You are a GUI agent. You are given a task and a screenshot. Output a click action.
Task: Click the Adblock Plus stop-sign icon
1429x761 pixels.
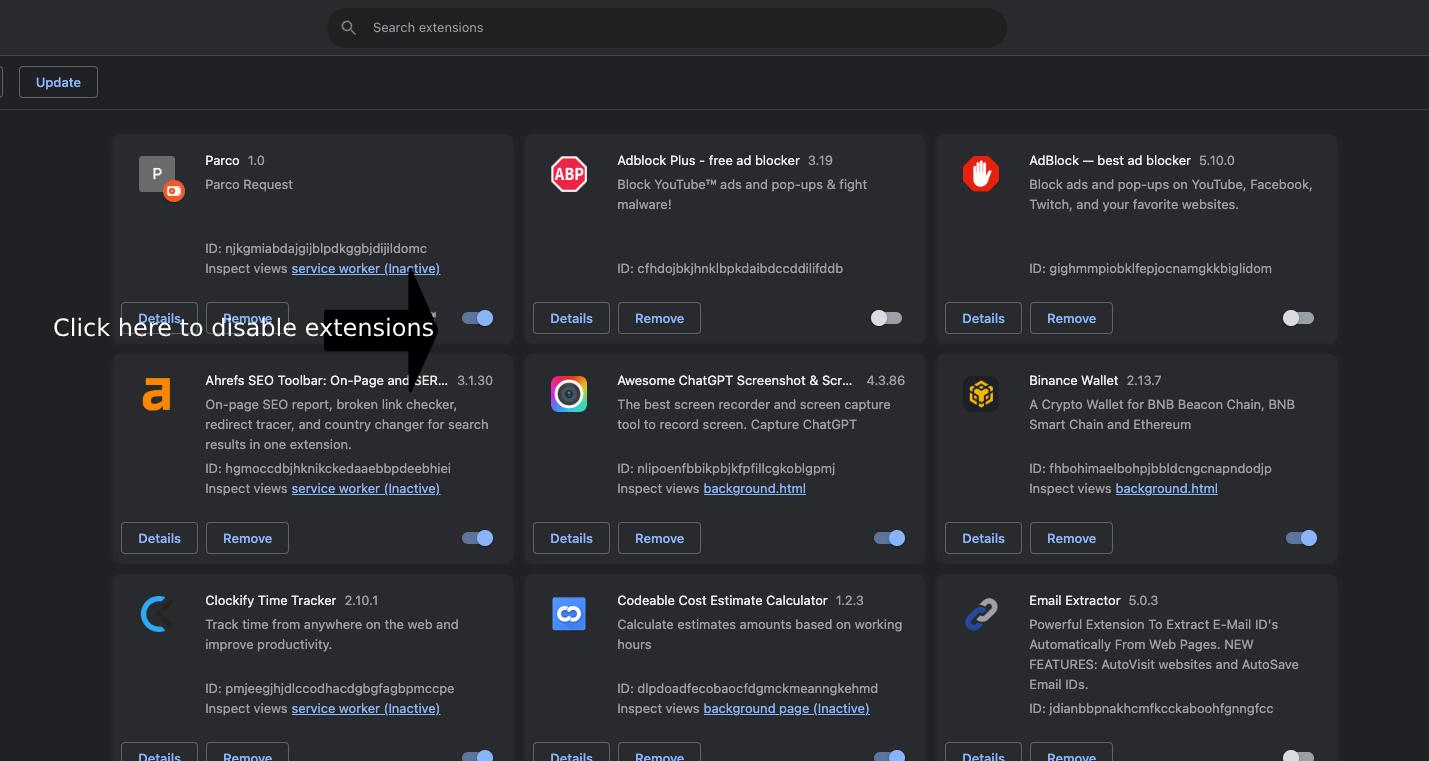point(569,174)
